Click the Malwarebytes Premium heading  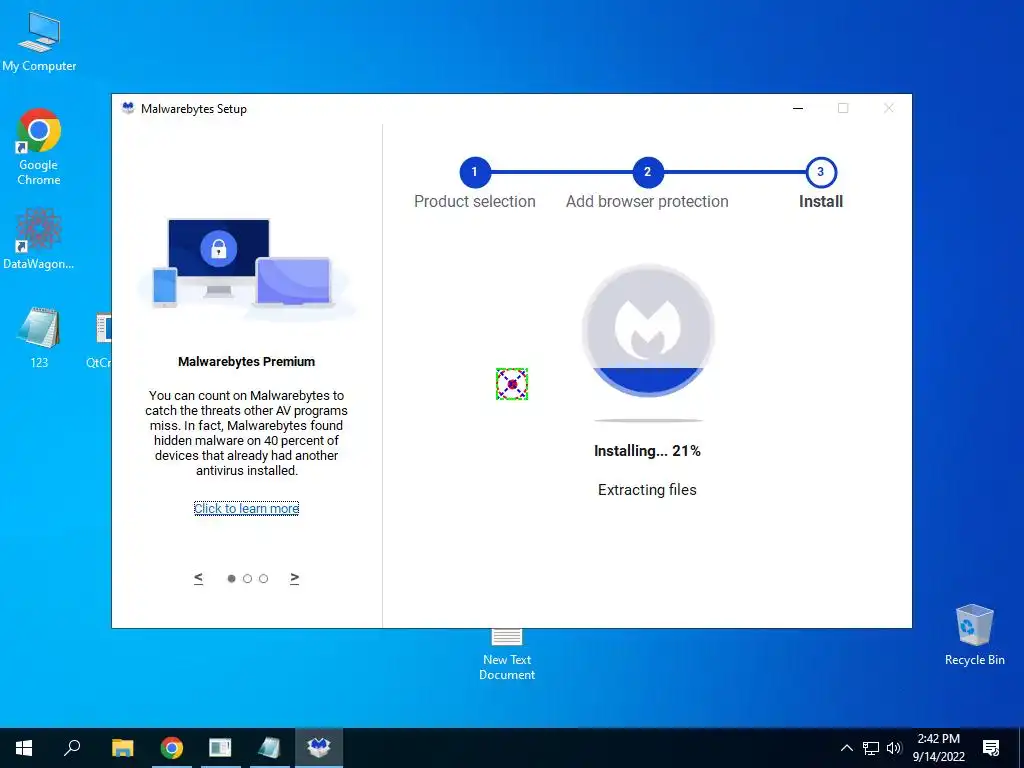[246, 361]
